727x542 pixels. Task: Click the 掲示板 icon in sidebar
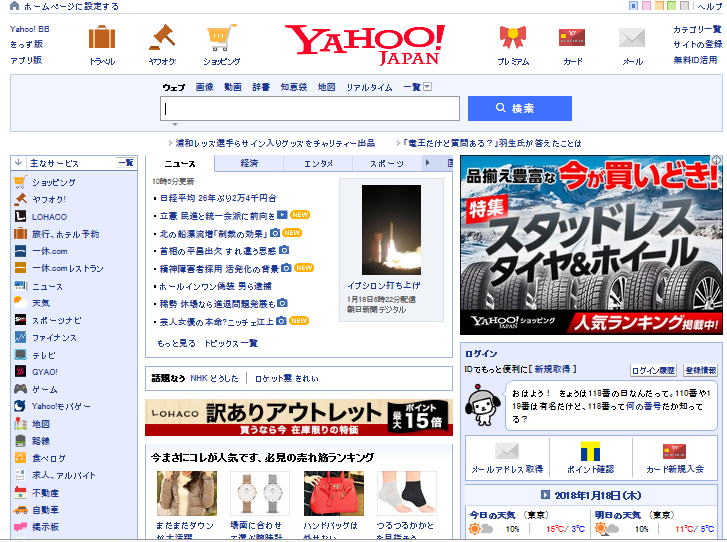[x=20, y=527]
